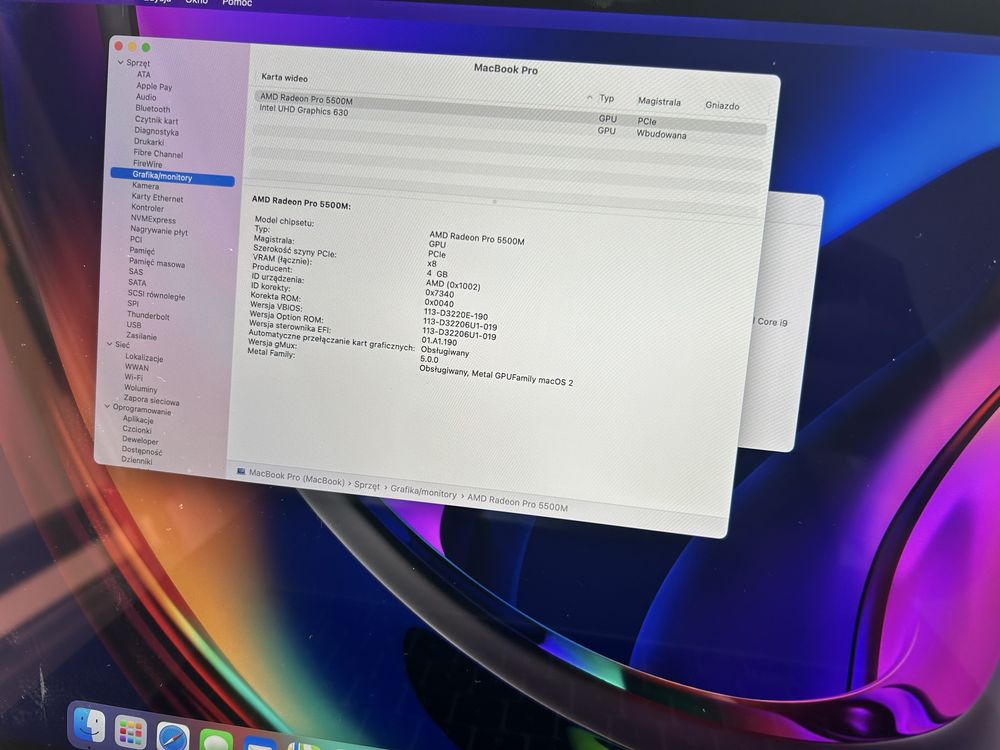Open the Pomoc menu in the menu bar
1000x750 pixels.
click(237, 3)
